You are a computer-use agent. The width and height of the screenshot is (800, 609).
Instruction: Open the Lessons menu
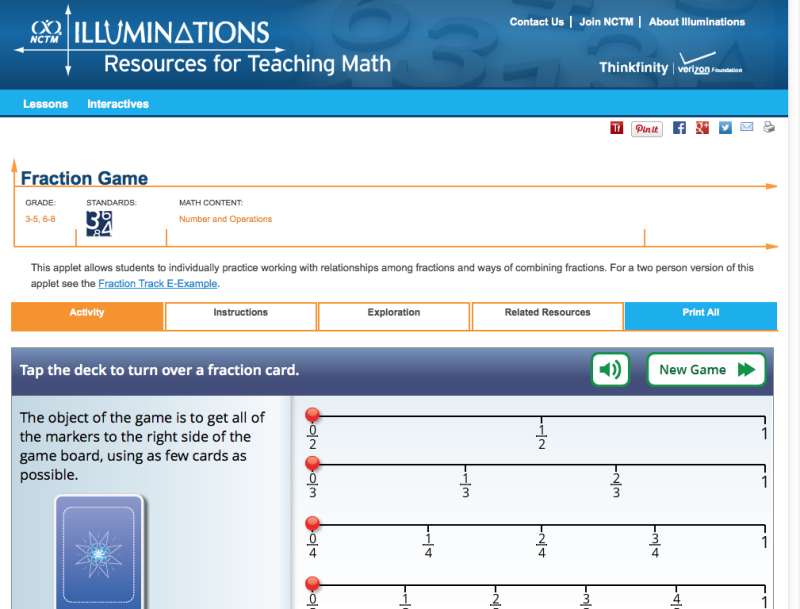pyautogui.click(x=45, y=103)
